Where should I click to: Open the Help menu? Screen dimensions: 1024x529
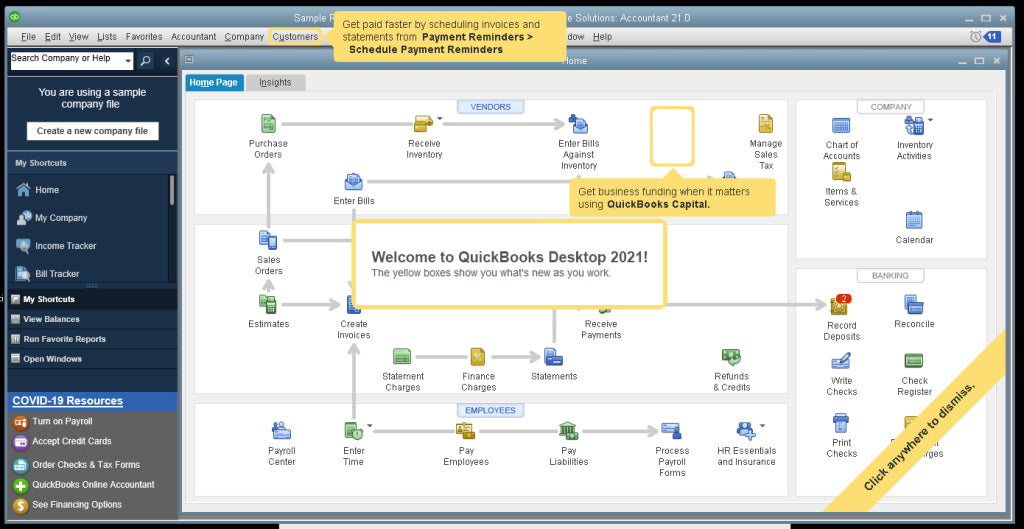pyautogui.click(x=602, y=37)
